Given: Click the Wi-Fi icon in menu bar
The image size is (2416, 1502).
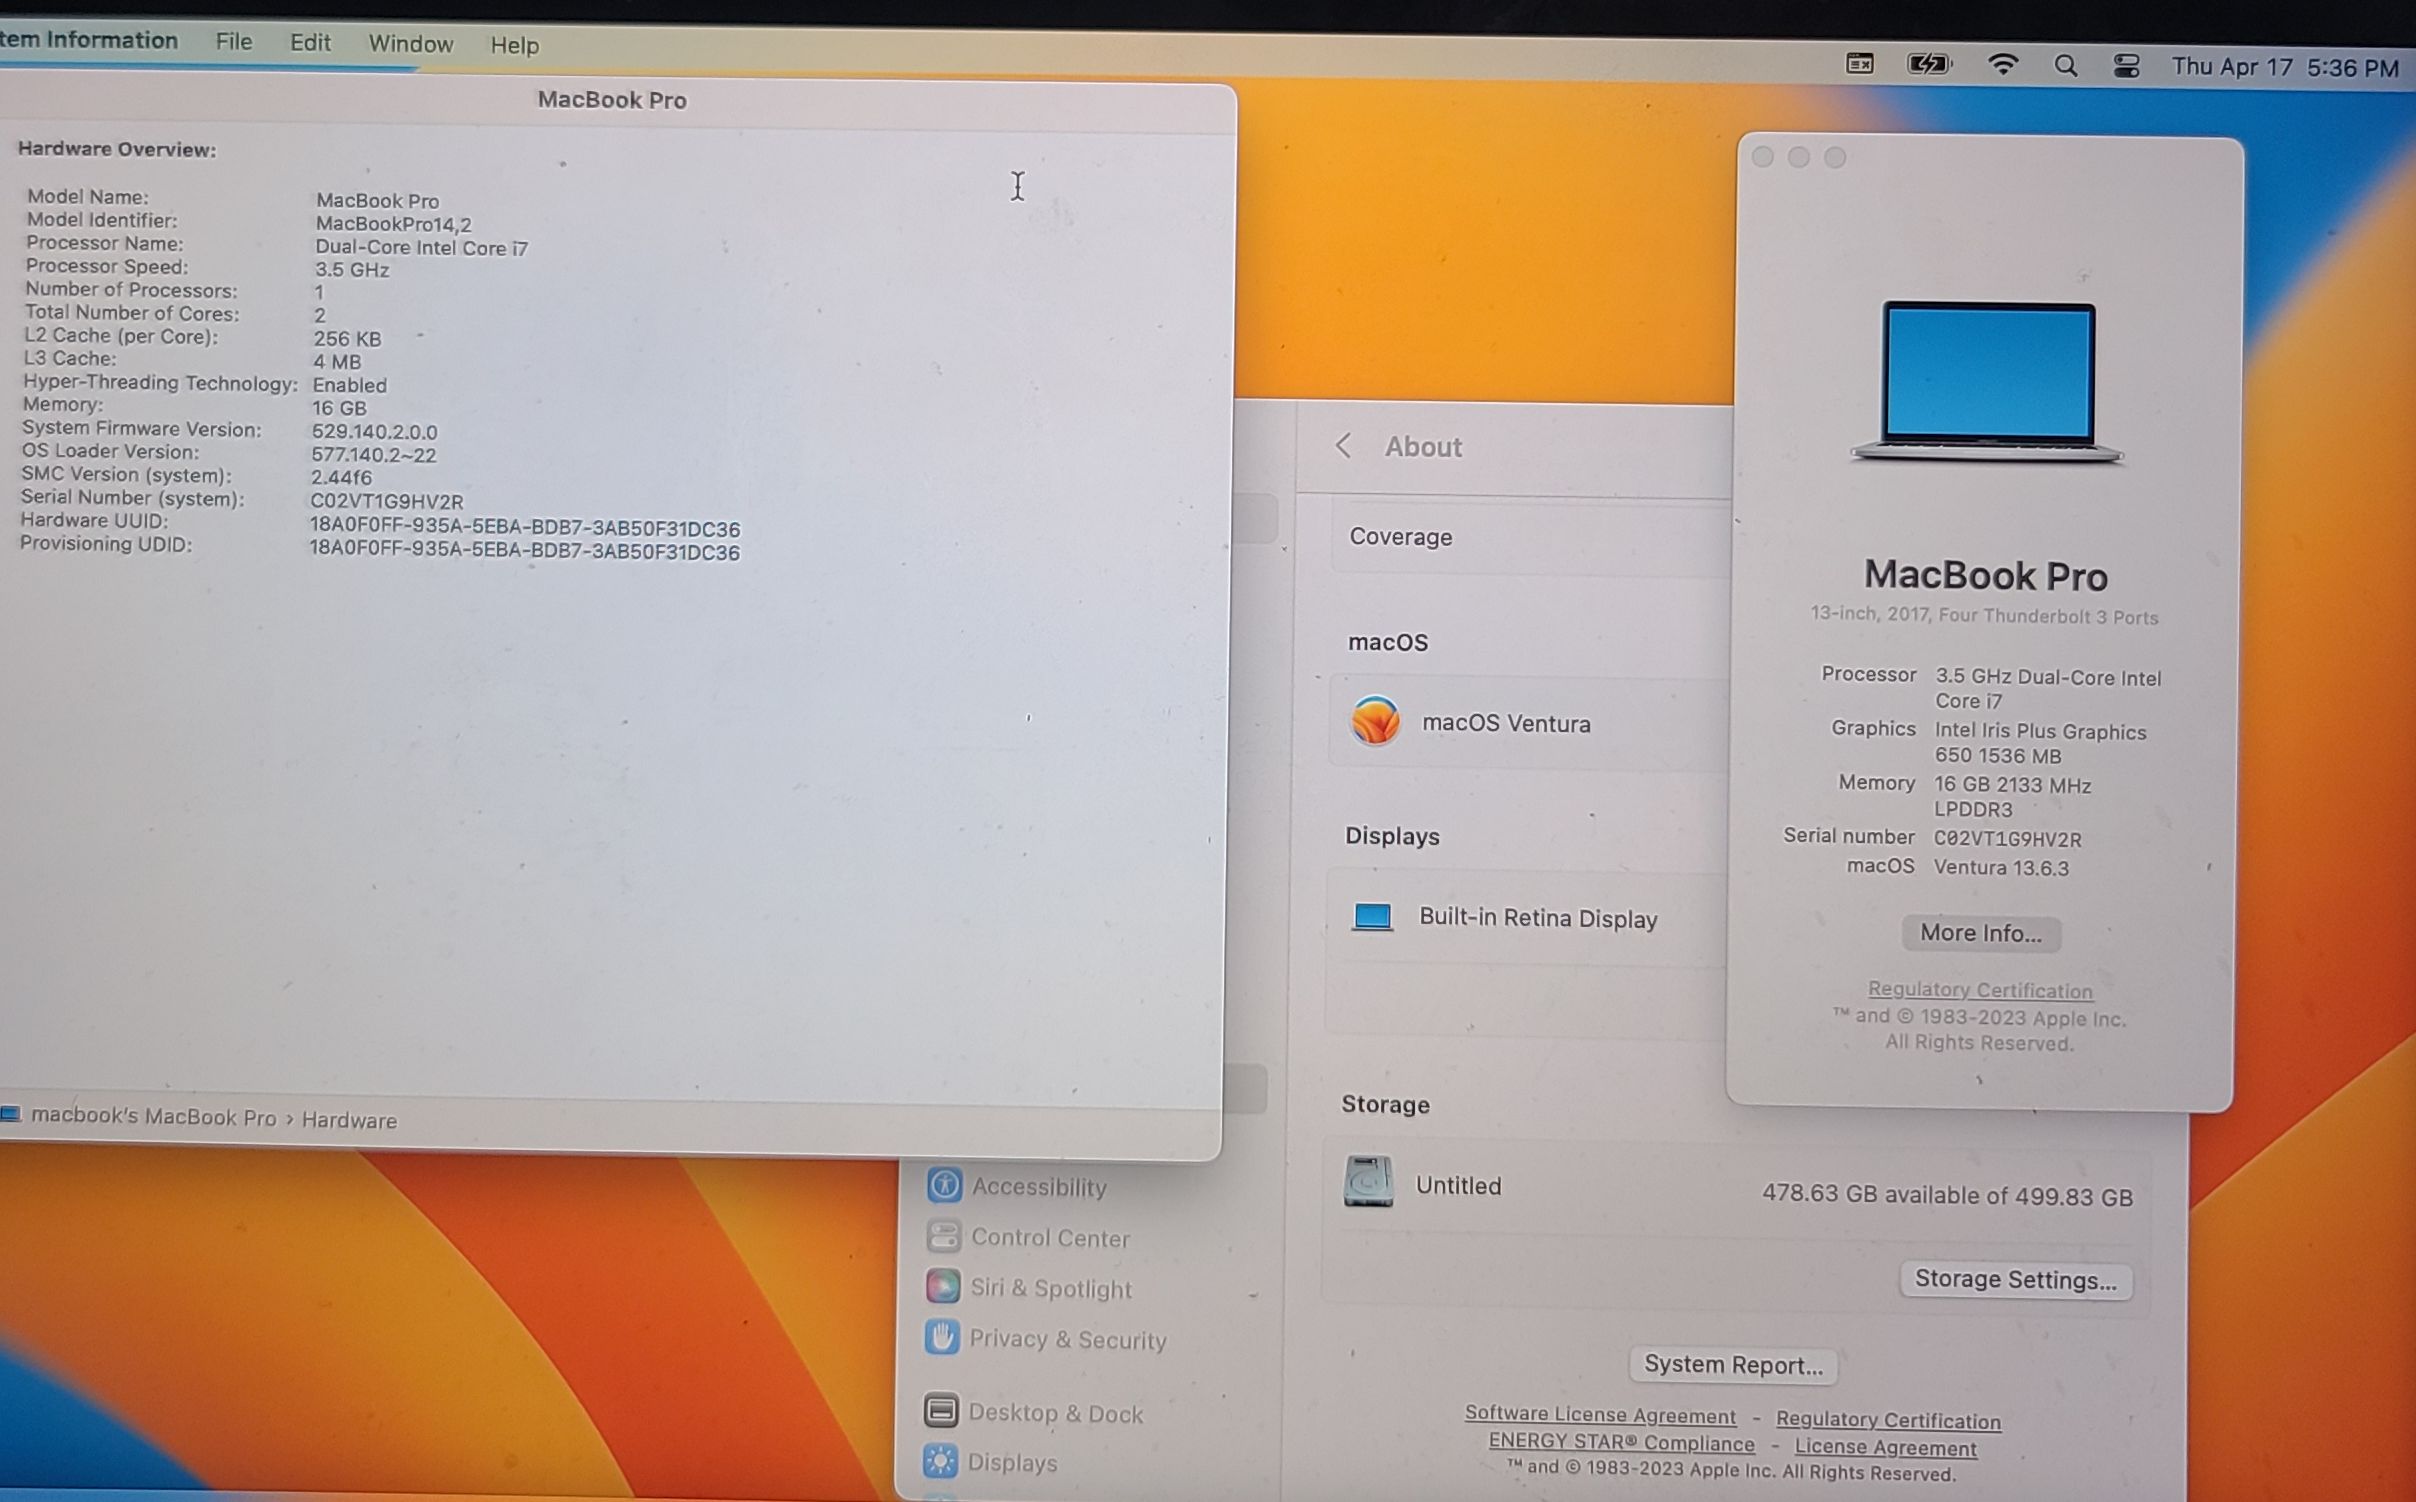Looking at the screenshot, I should (x=2001, y=66).
